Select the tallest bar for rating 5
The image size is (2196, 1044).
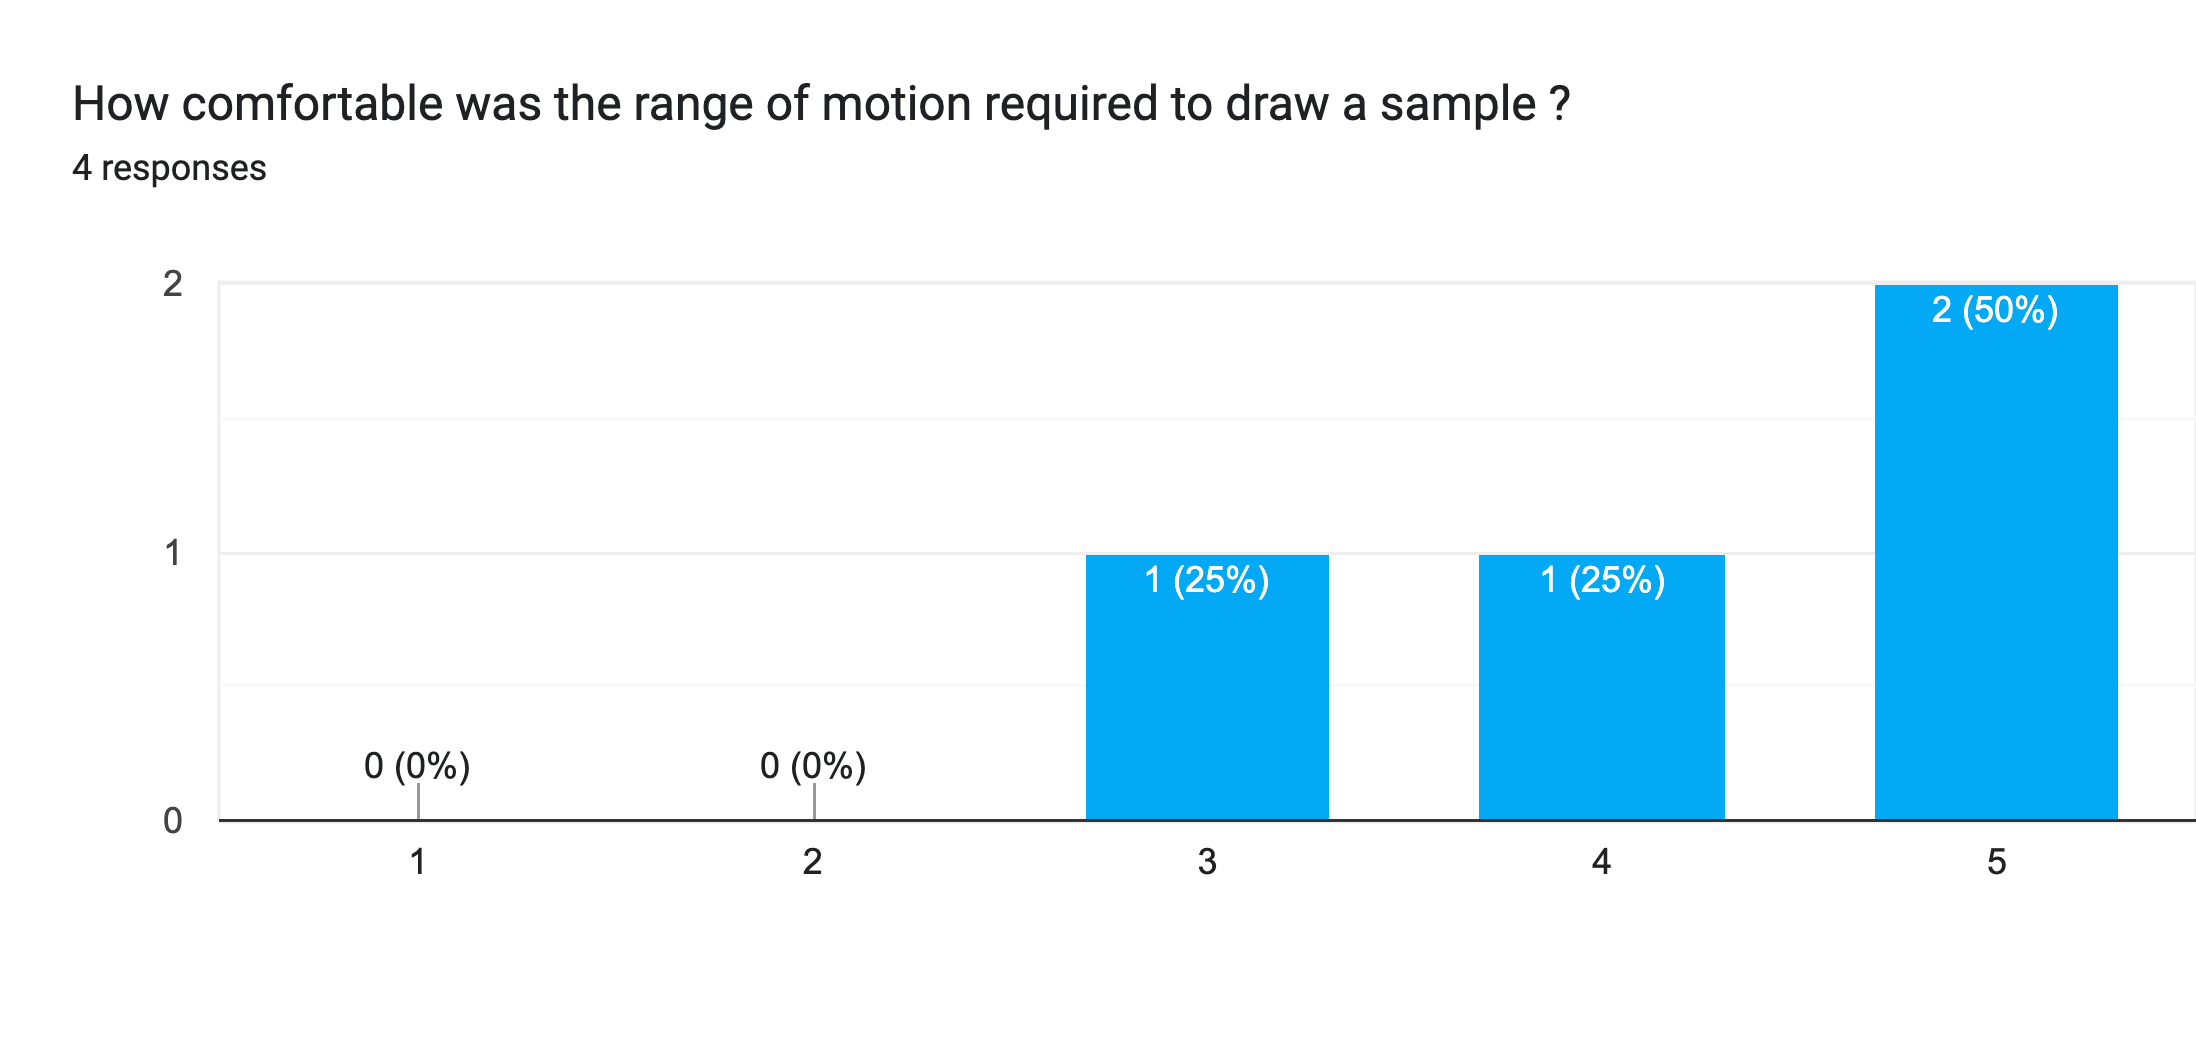click(x=1996, y=560)
